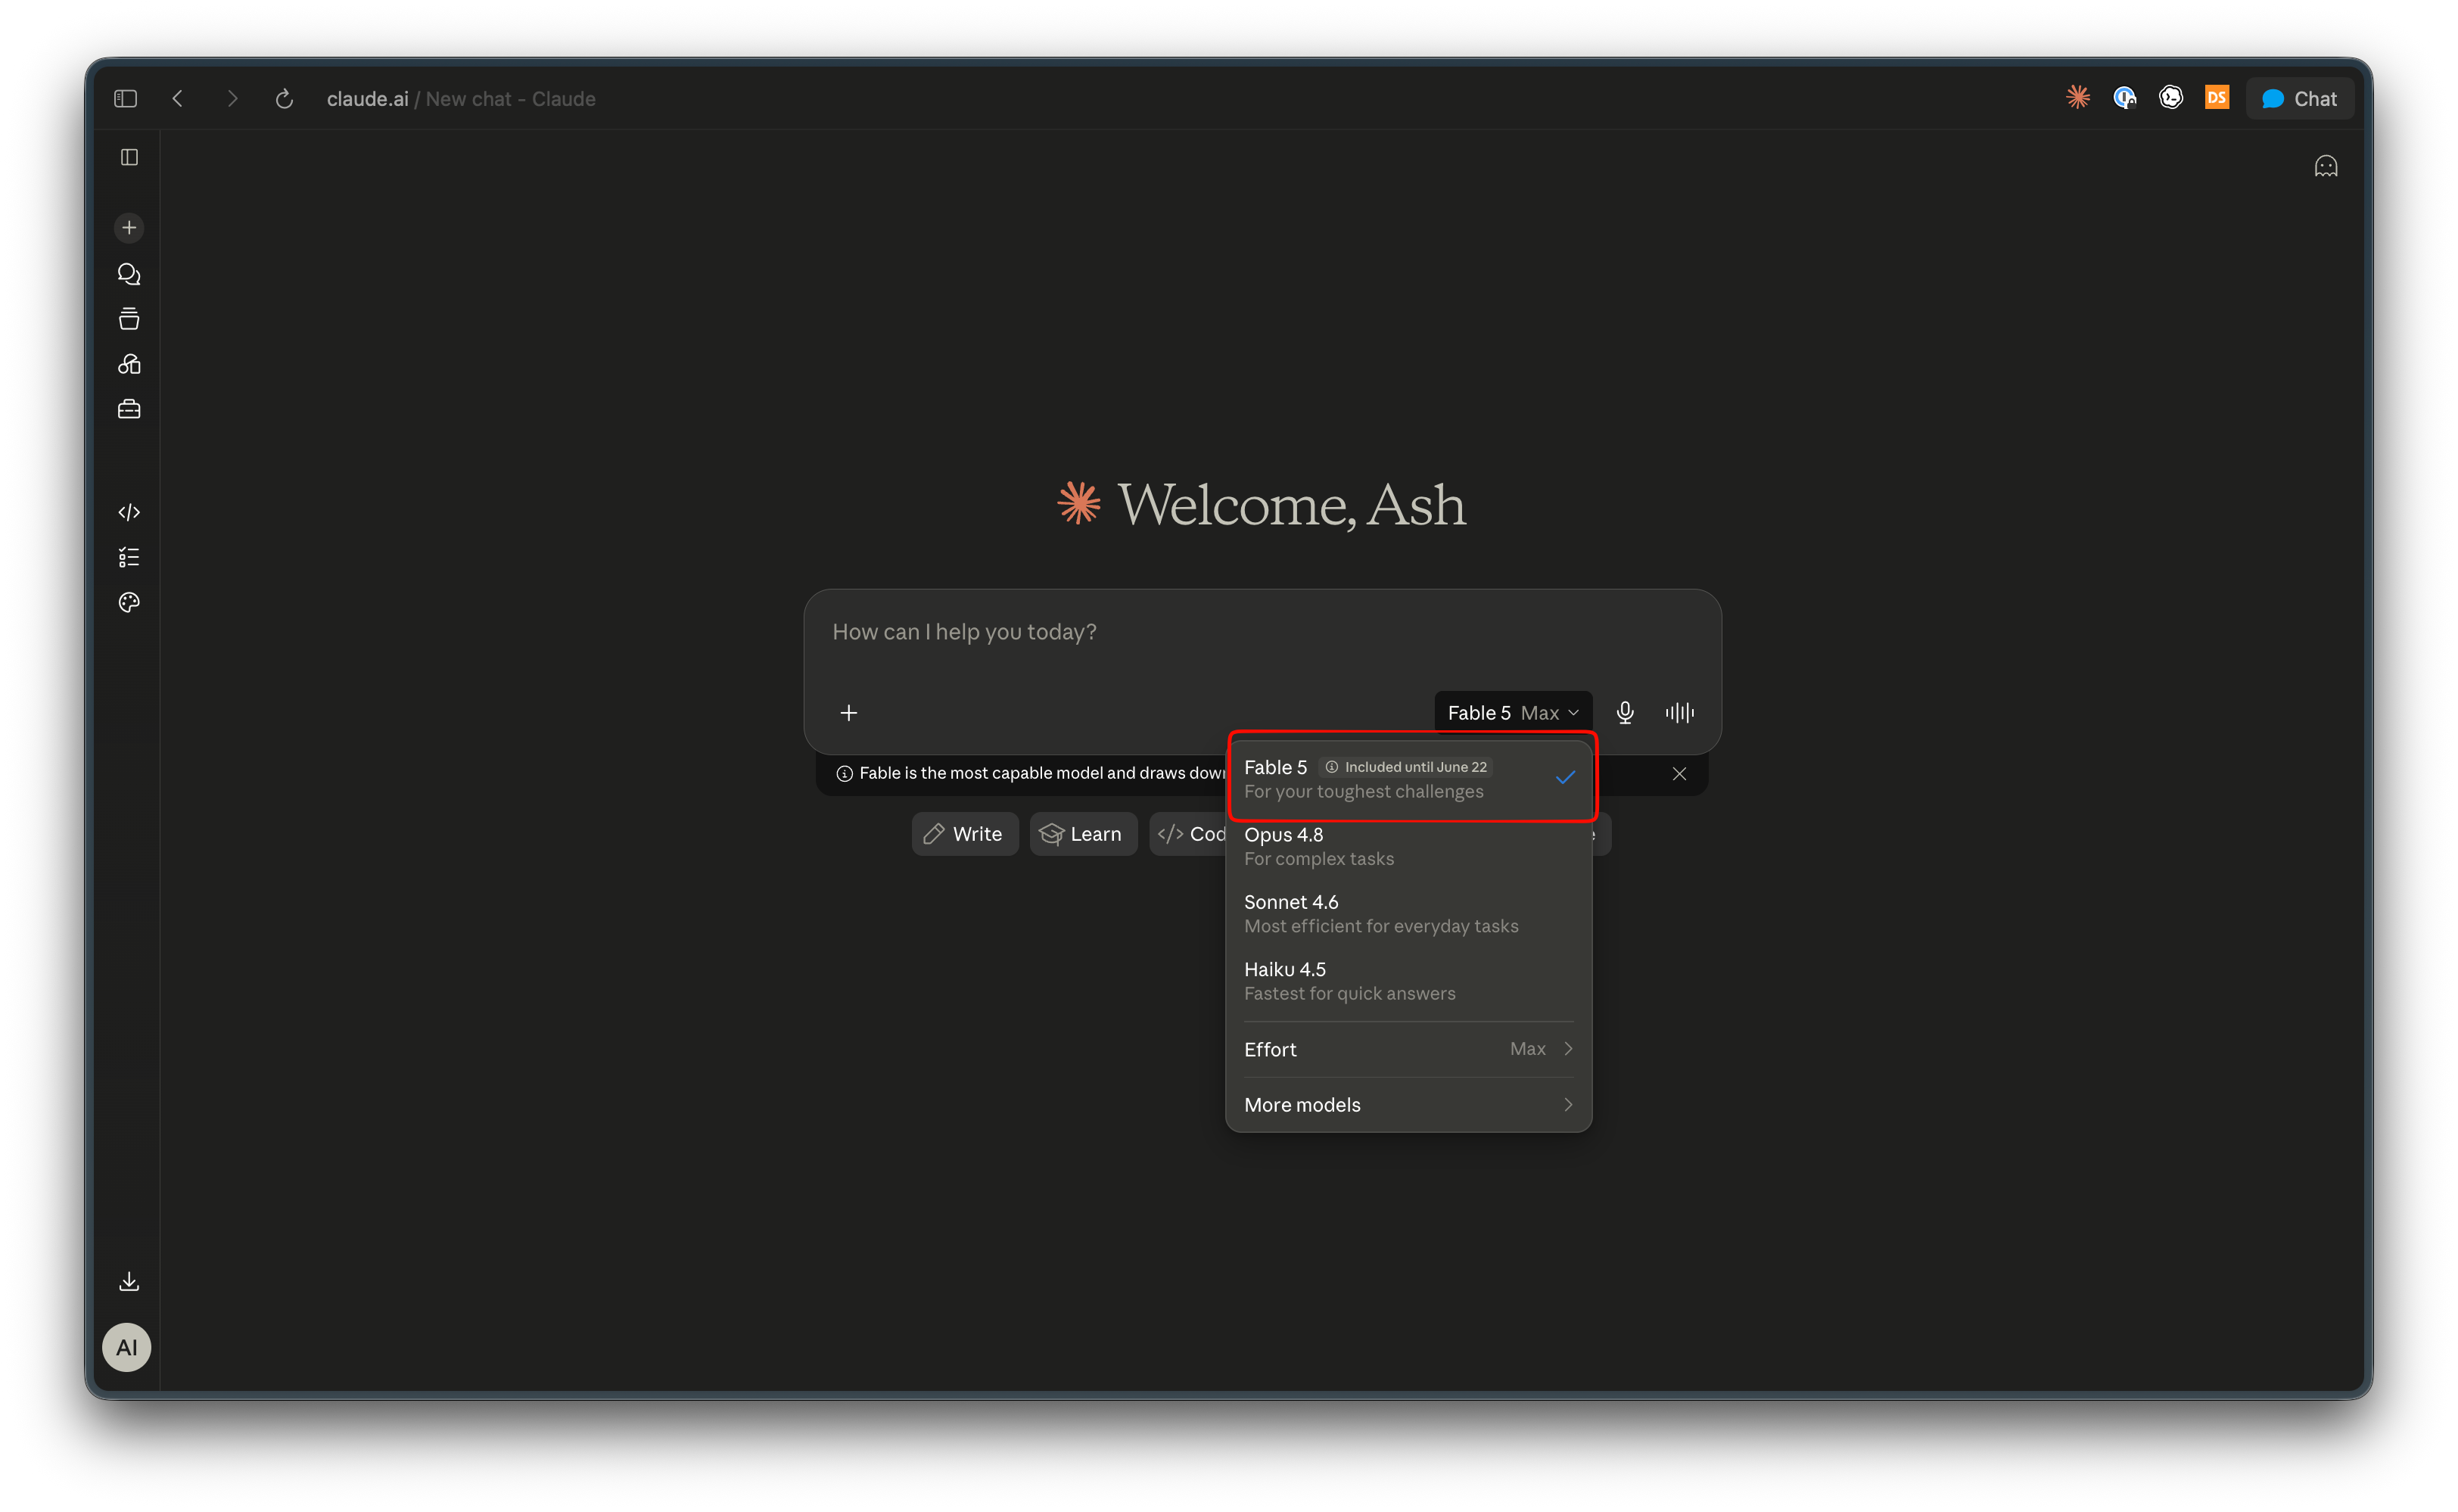Open the Chats history icon
This screenshot has height=1512, width=2458.
click(129, 274)
